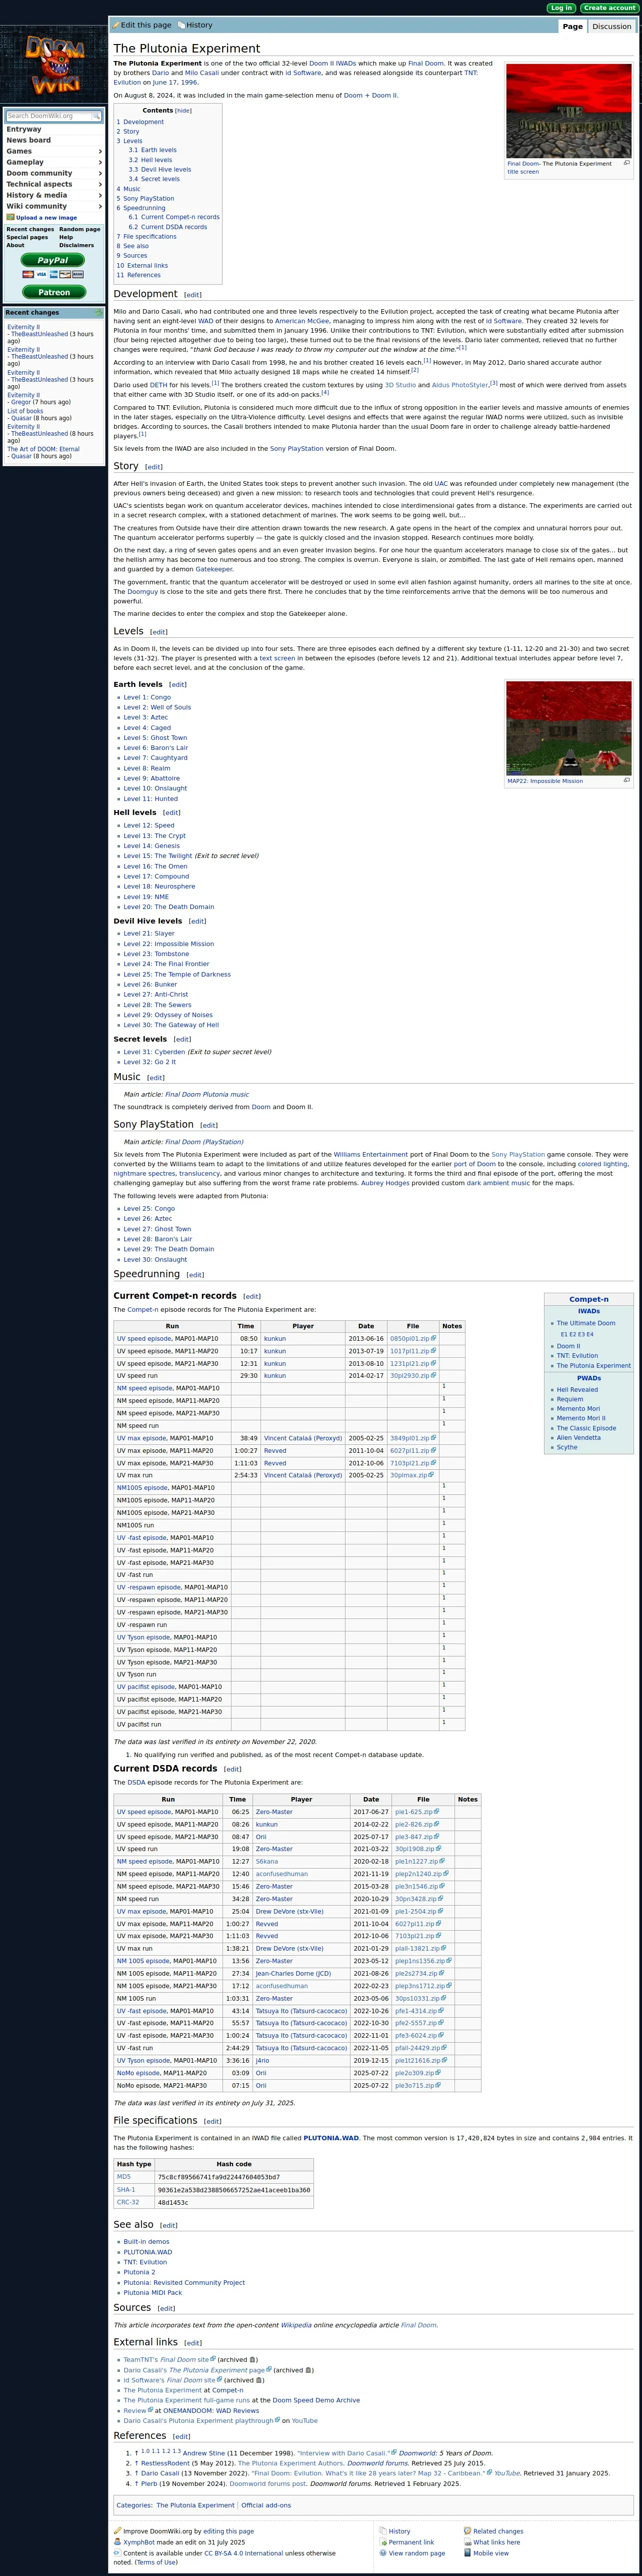Download 0850pl01.zip record file
Image resolution: width=642 pixels, height=2576 pixels.
click(x=410, y=1338)
